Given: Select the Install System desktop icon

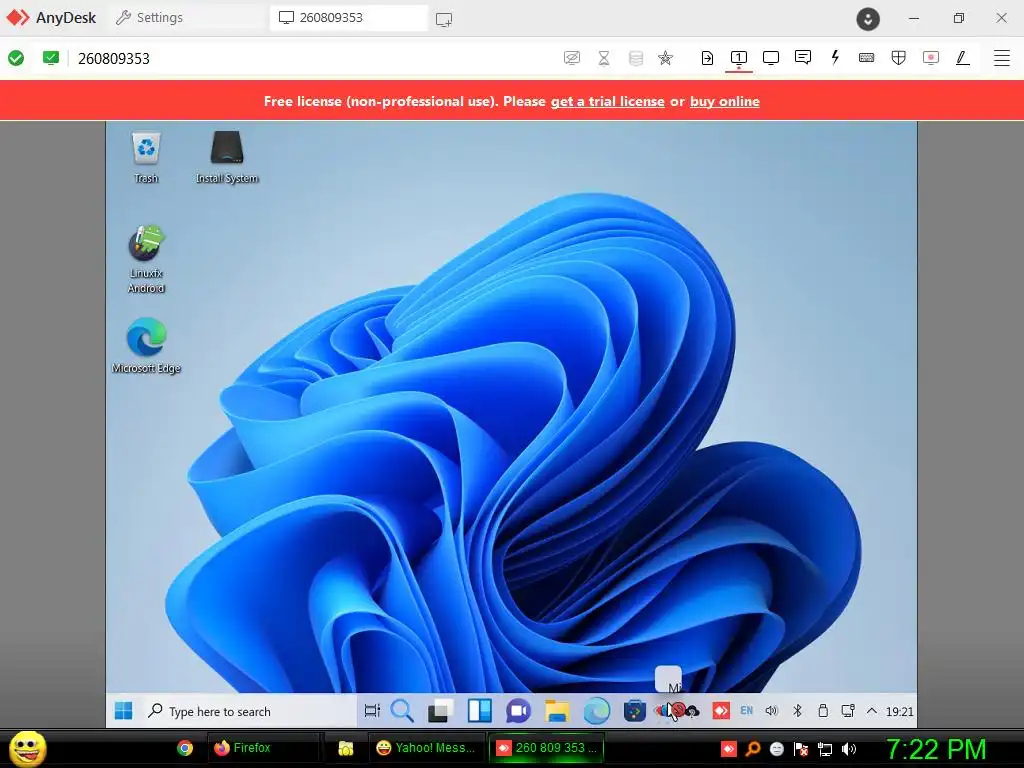Looking at the screenshot, I should 227,157.
